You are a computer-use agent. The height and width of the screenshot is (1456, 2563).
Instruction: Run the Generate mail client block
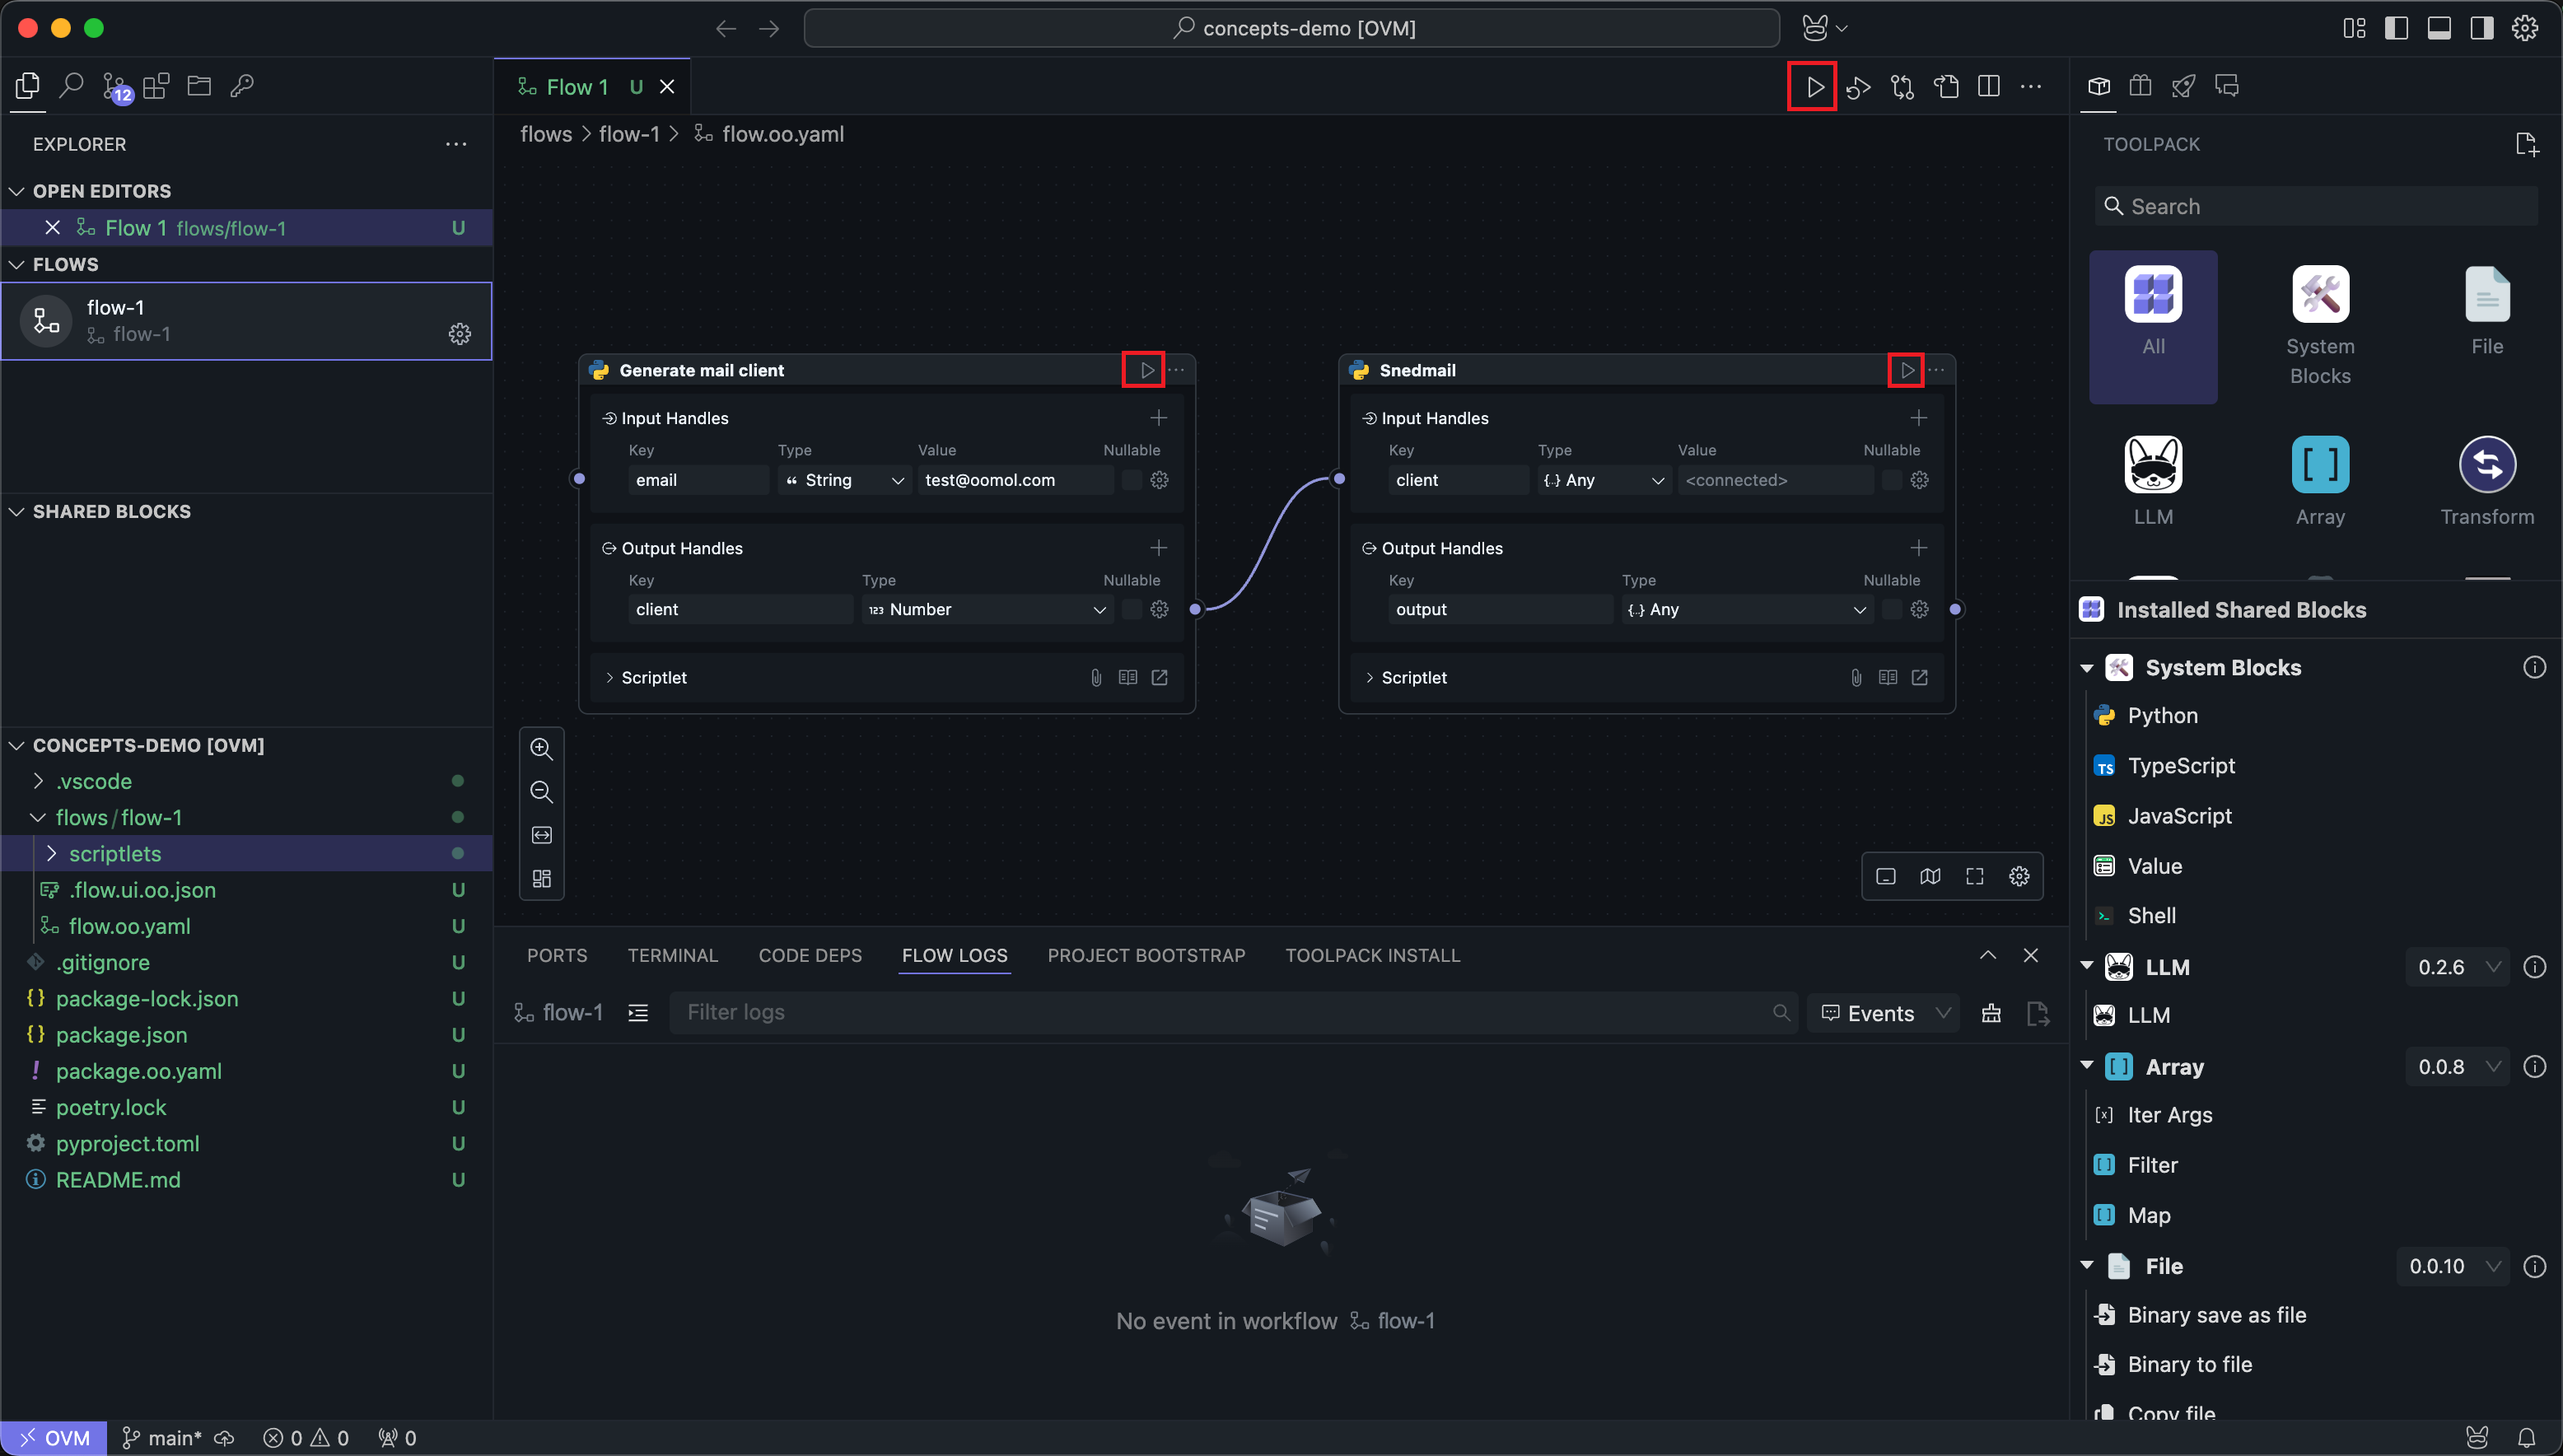[x=1146, y=370]
